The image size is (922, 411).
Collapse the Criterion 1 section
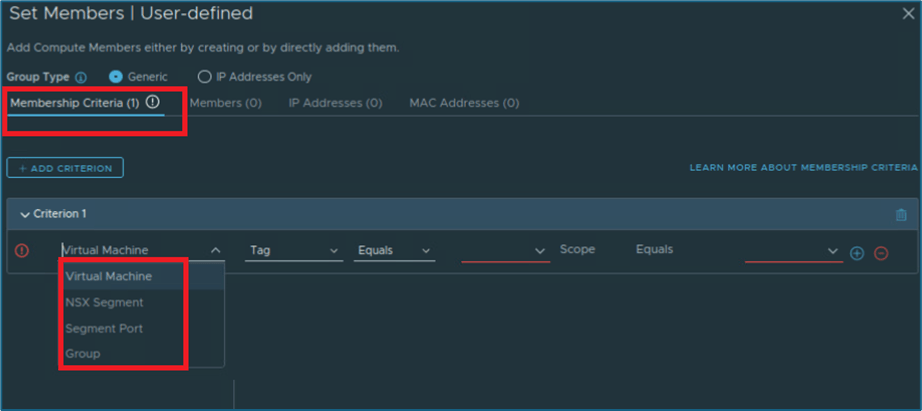(x=25, y=215)
